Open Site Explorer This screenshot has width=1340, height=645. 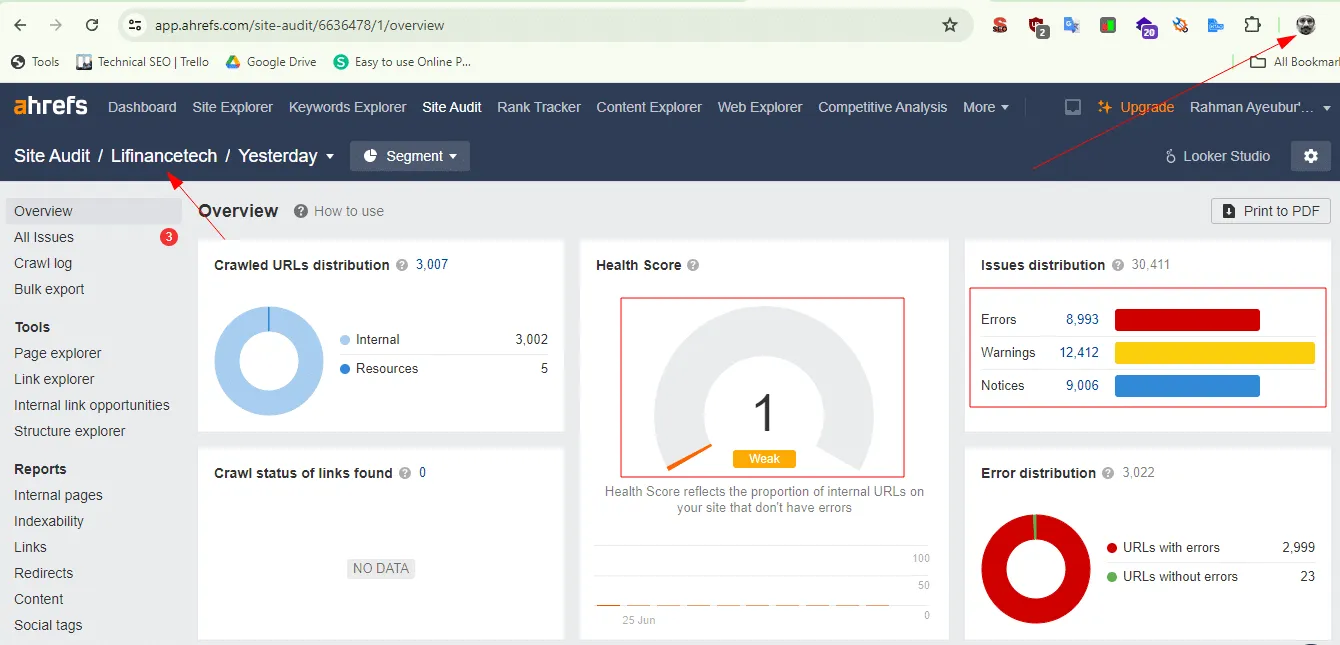[x=233, y=107]
